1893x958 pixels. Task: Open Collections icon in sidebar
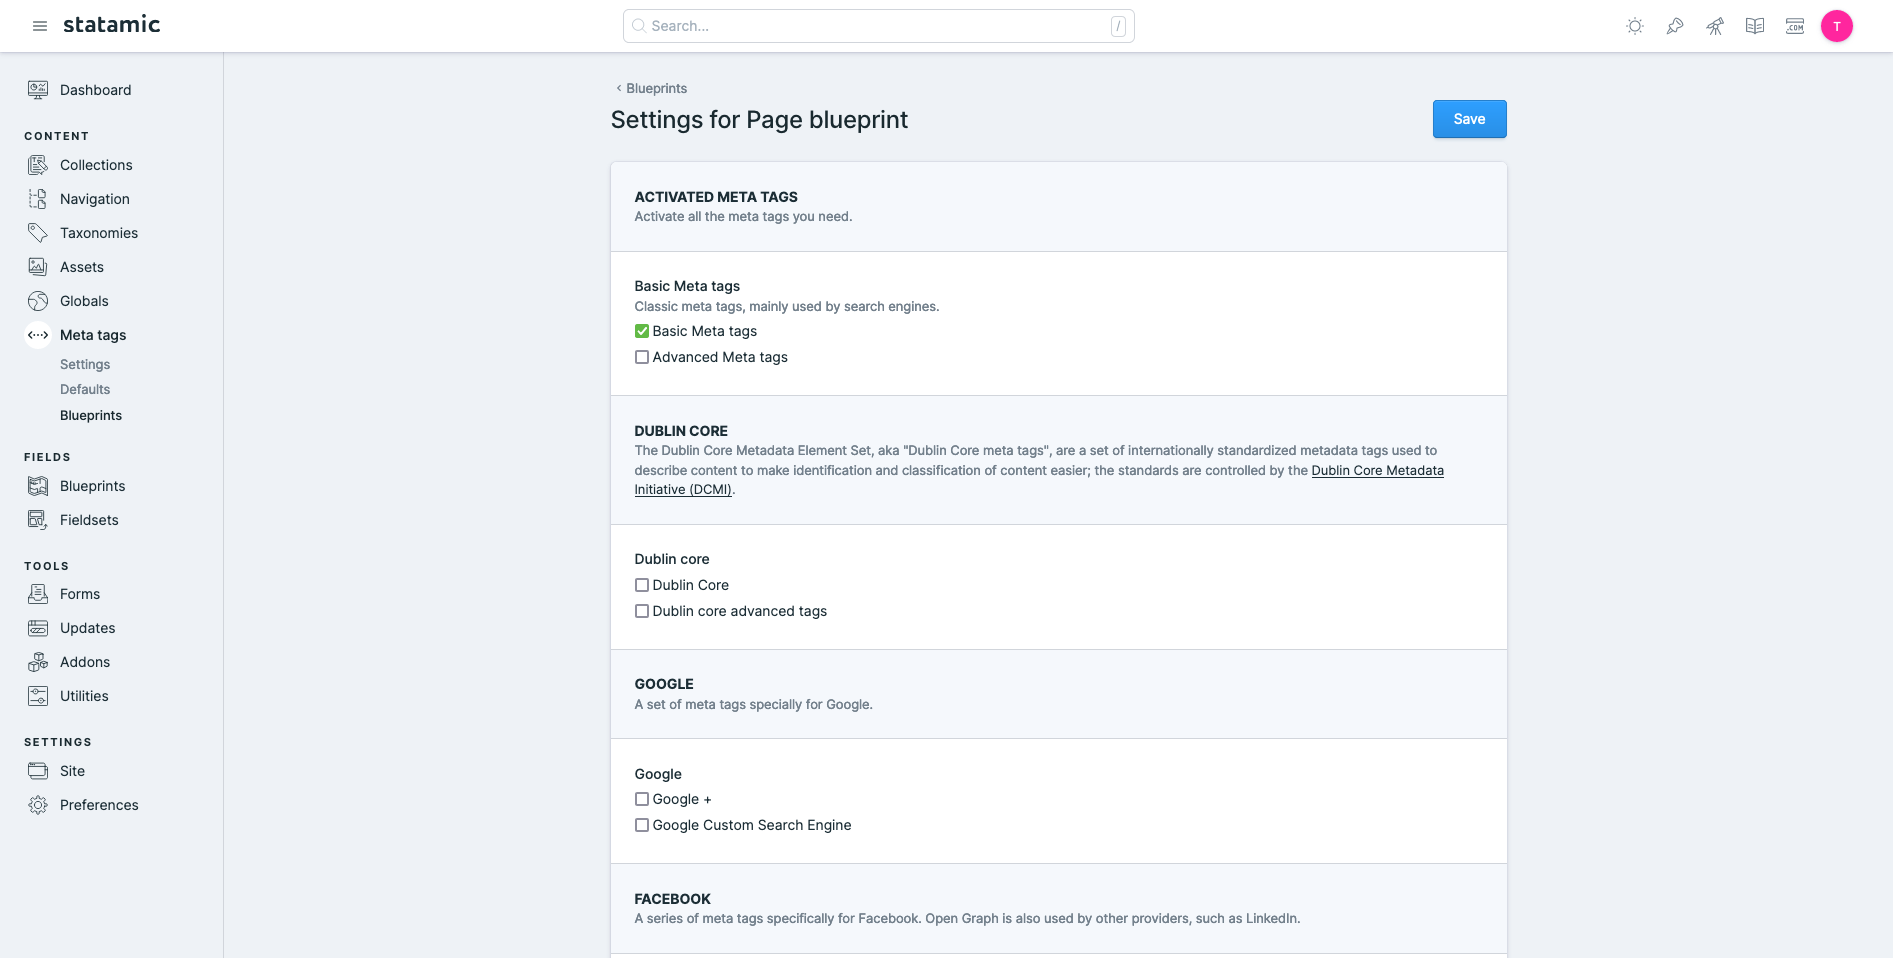click(x=38, y=165)
